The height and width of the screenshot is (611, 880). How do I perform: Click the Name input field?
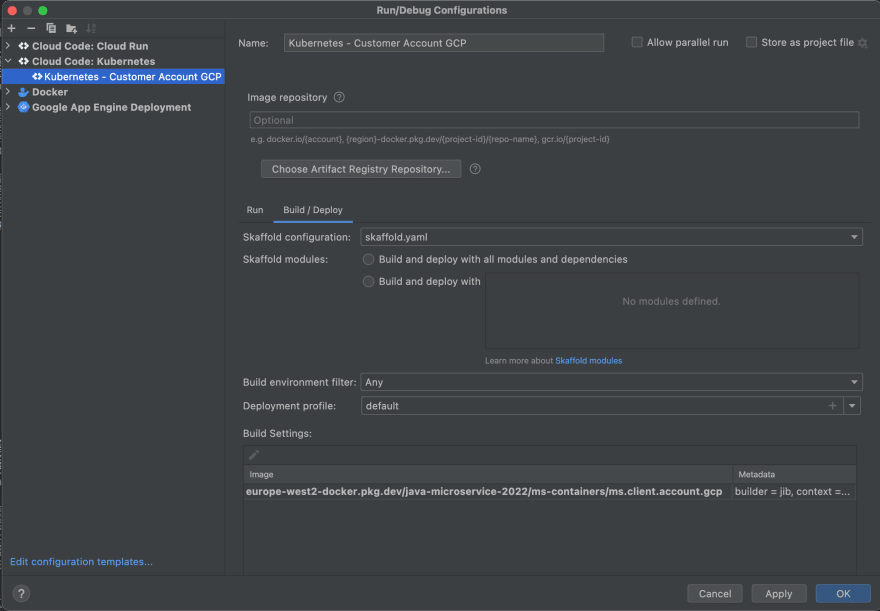click(x=443, y=43)
